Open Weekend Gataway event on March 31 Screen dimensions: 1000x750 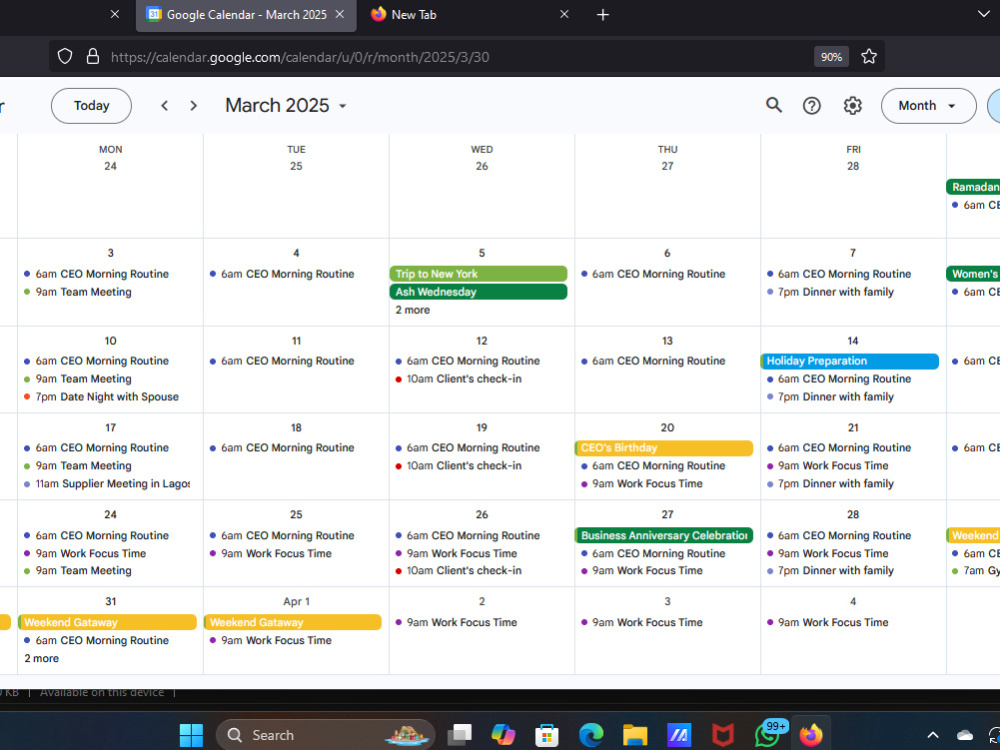tap(107, 622)
